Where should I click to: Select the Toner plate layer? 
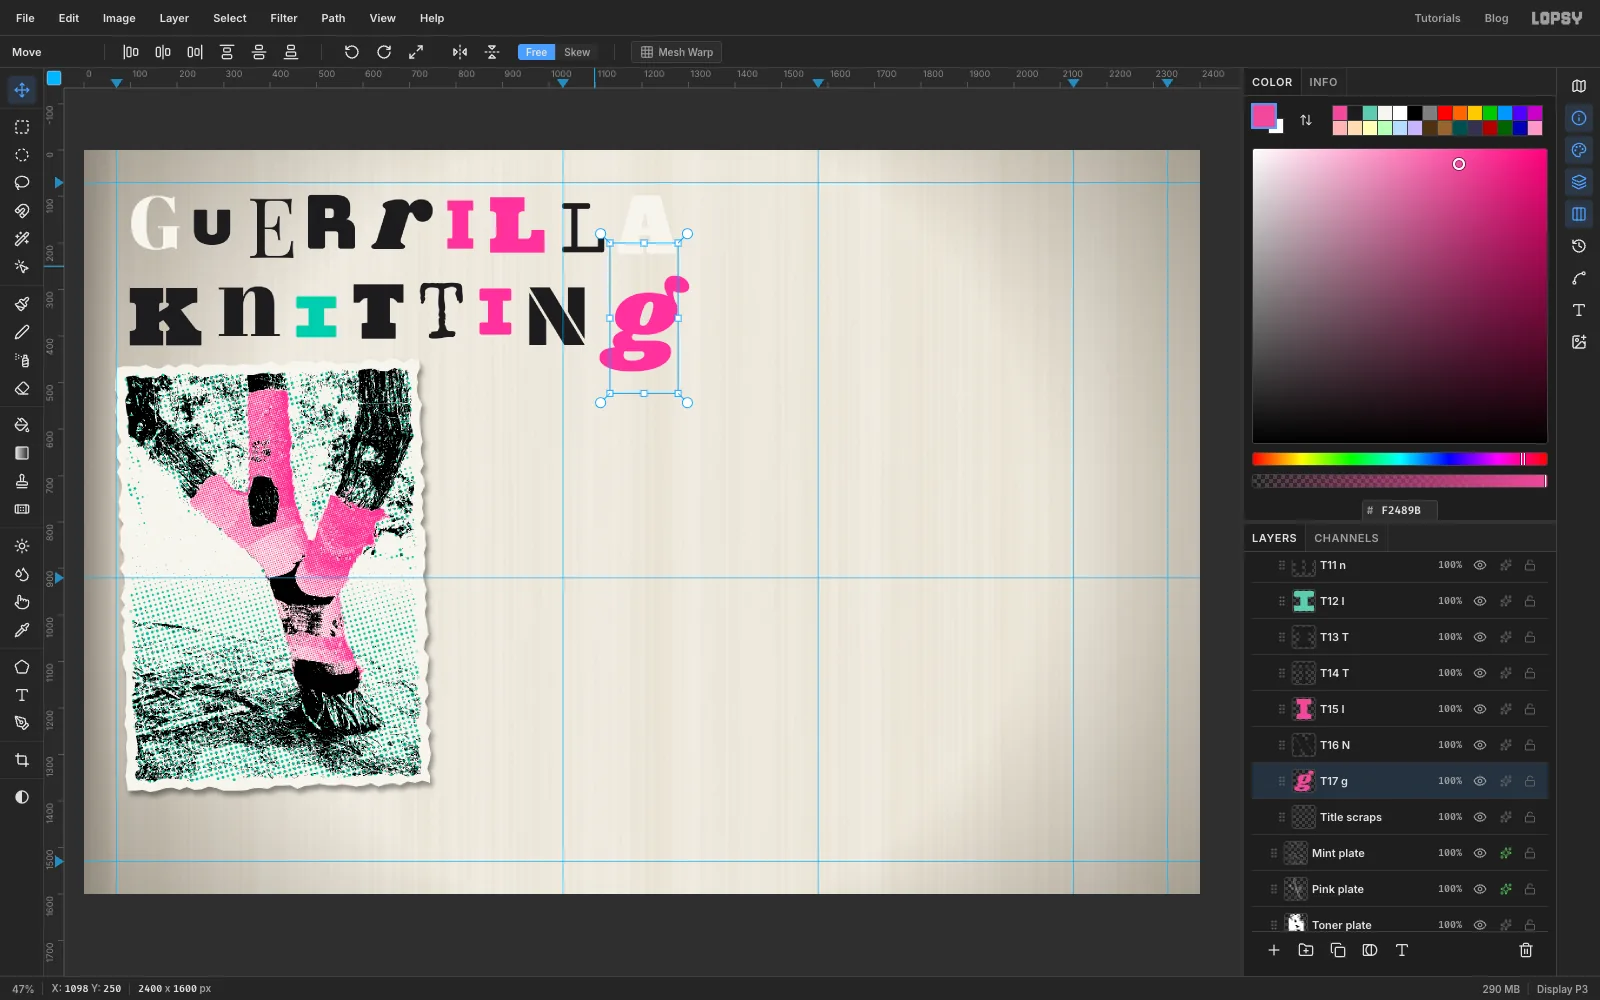(x=1400, y=924)
